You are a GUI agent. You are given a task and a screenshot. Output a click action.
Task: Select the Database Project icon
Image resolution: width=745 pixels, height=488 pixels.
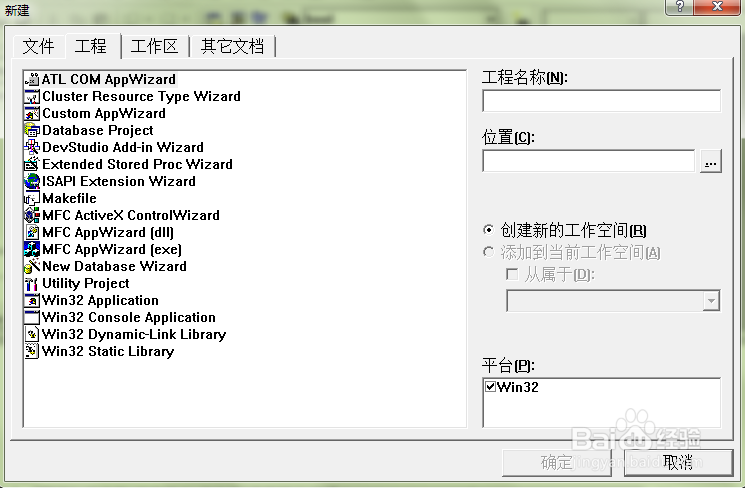point(32,130)
